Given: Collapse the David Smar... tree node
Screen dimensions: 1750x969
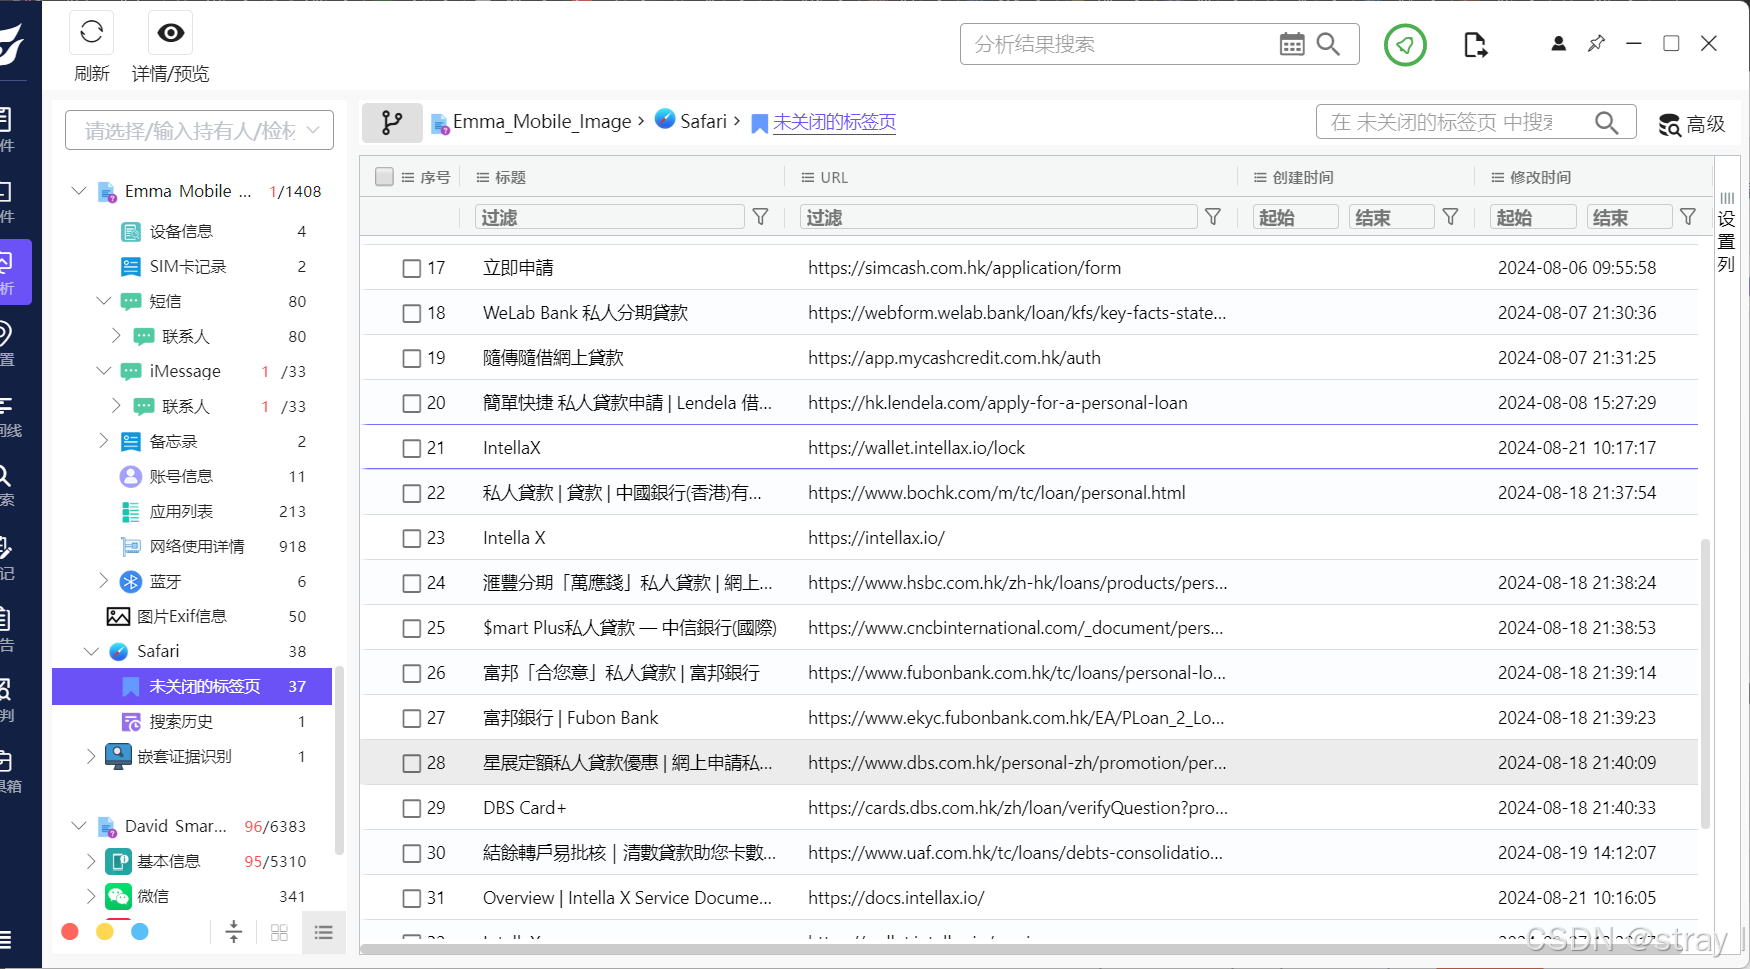Looking at the screenshot, I should point(79,825).
